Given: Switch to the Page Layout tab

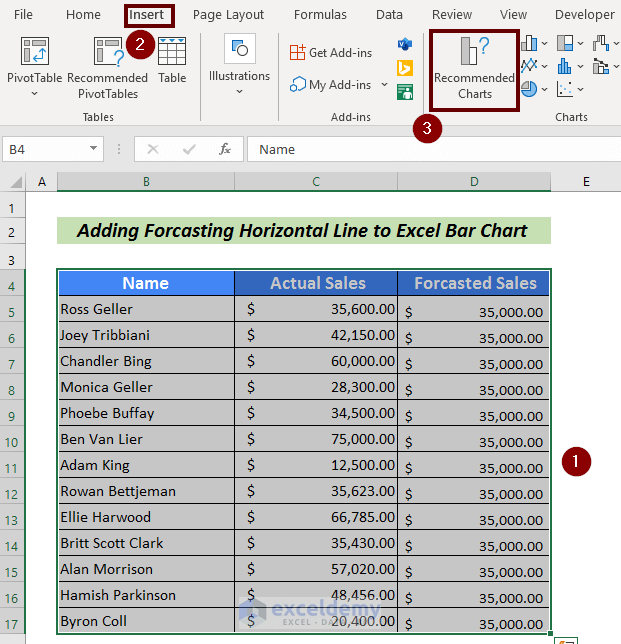Looking at the screenshot, I should pos(228,15).
